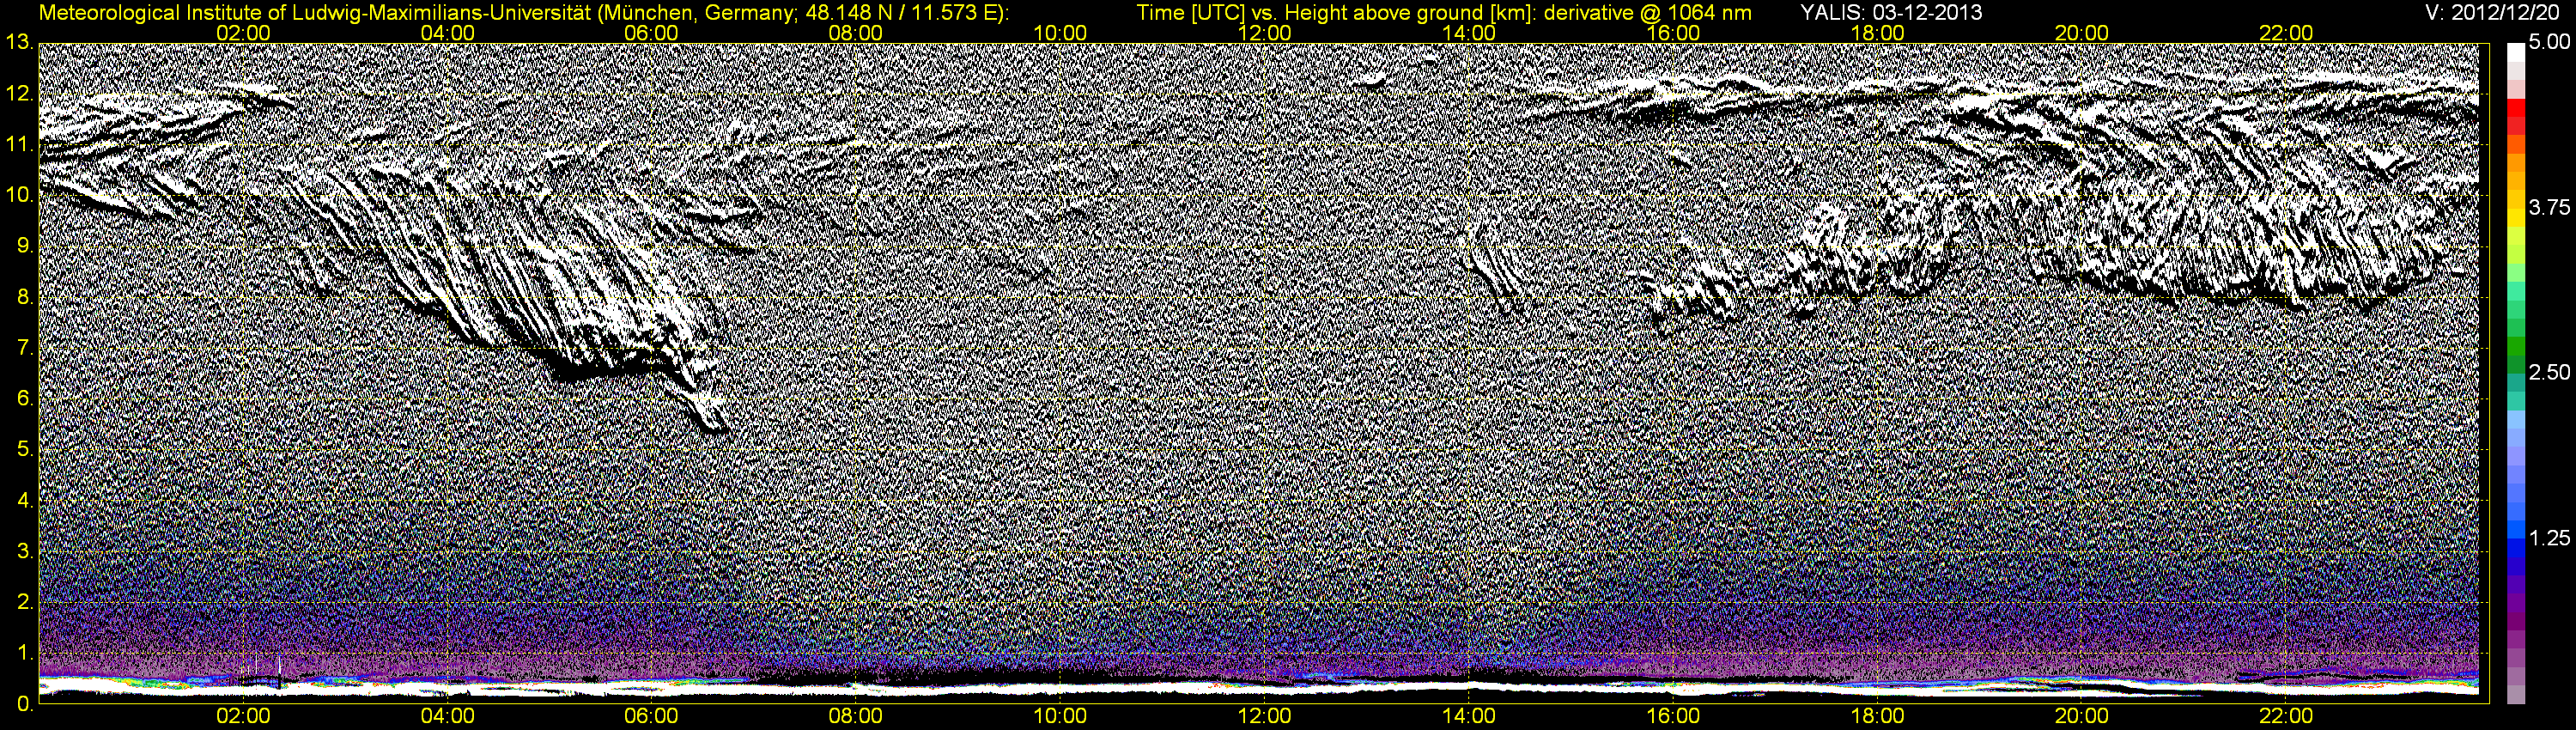2576x730 pixels.
Task: Click the top time axis label 08:00
Action: [856, 33]
